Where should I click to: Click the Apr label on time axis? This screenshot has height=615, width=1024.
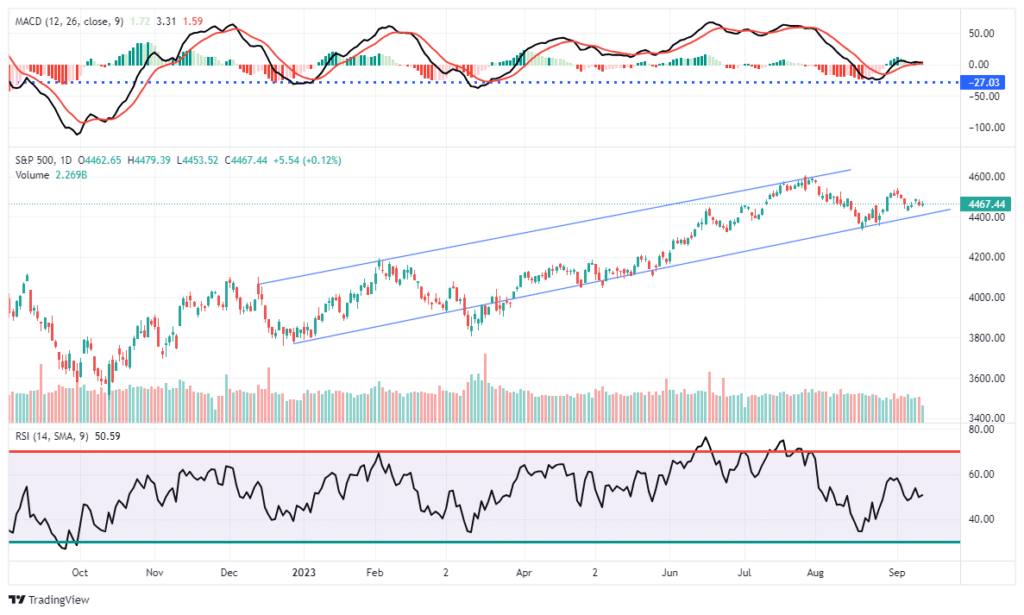pyautogui.click(x=524, y=573)
